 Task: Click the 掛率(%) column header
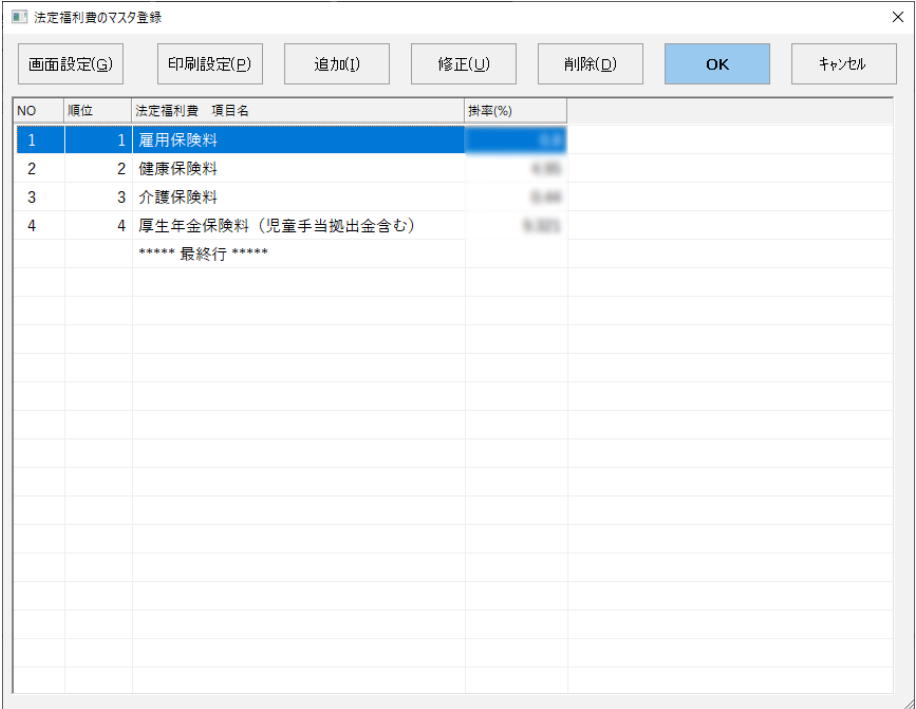[515, 111]
